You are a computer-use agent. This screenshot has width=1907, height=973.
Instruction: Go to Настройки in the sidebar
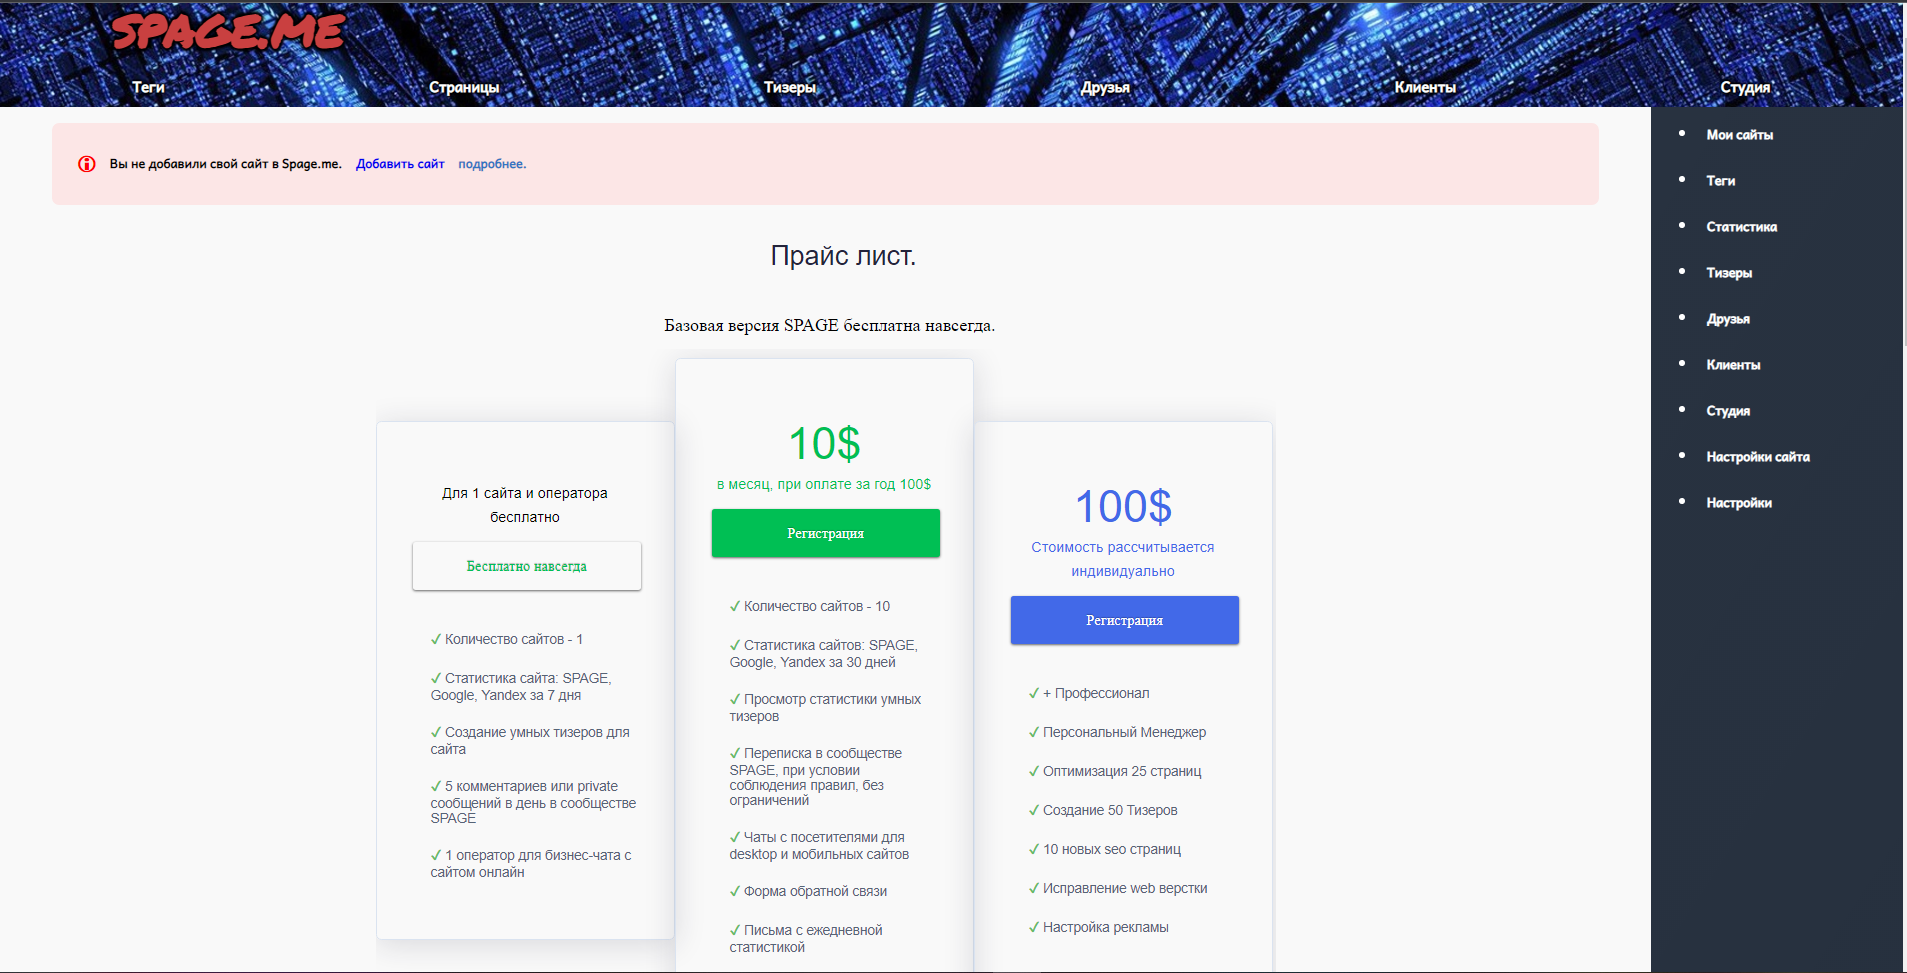1738,503
